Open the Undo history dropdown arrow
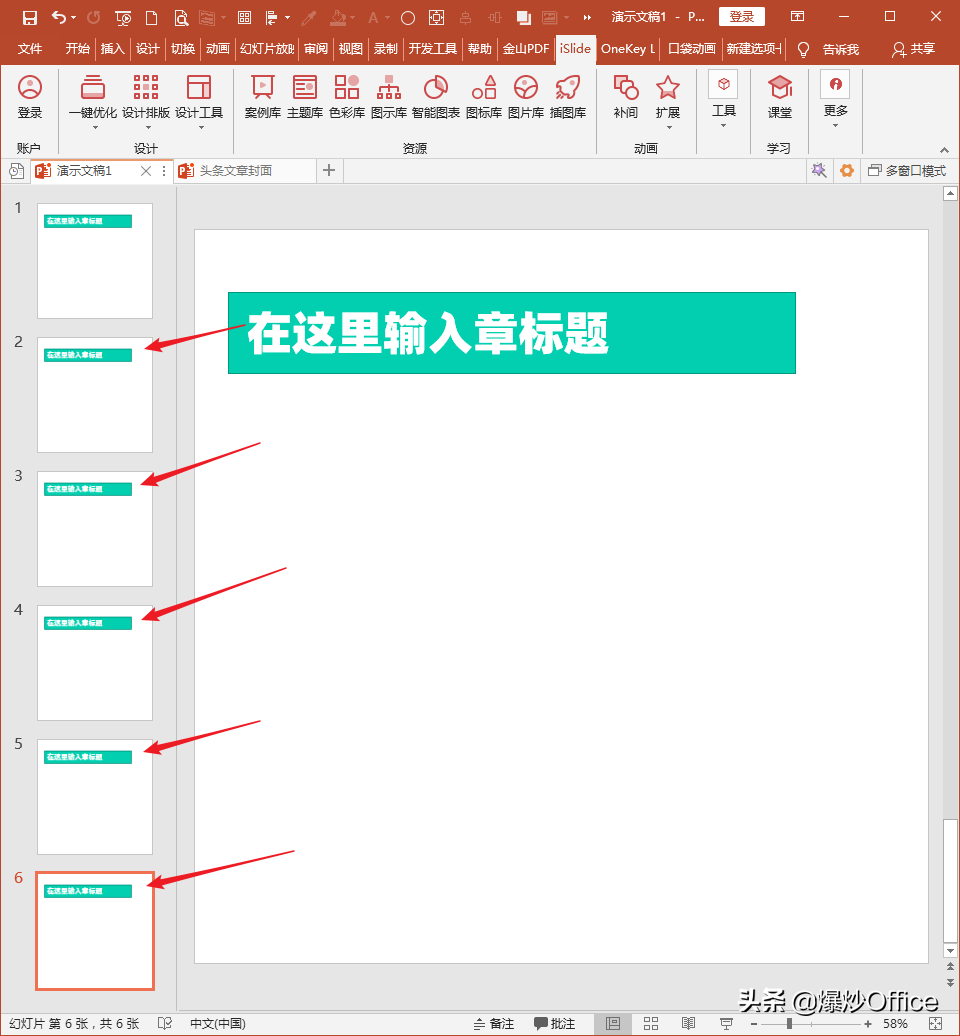Viewport: 960px width, 1036px height. point(73,18)
